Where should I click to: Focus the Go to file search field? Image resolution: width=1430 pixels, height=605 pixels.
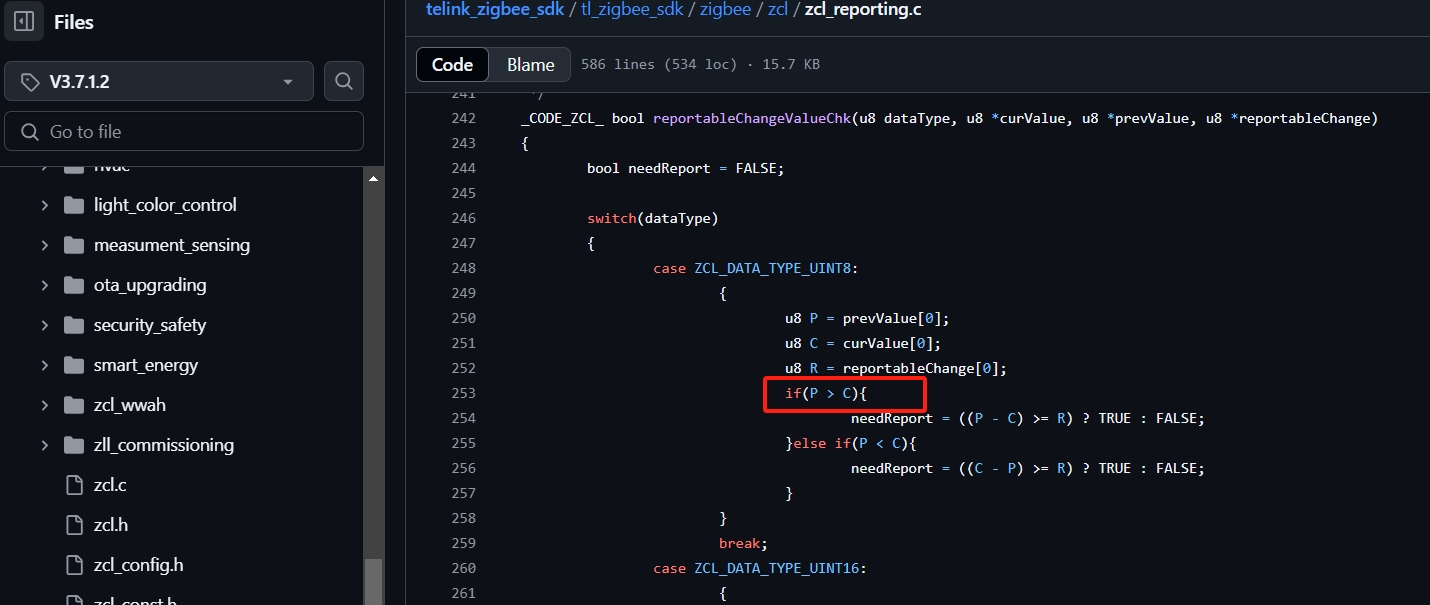click(184, 132)
